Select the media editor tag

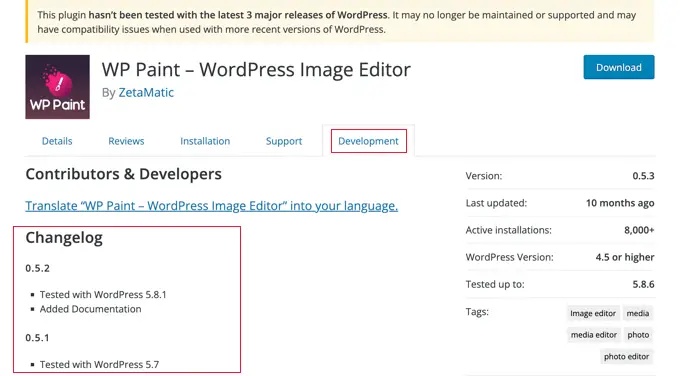coord(593,335)
